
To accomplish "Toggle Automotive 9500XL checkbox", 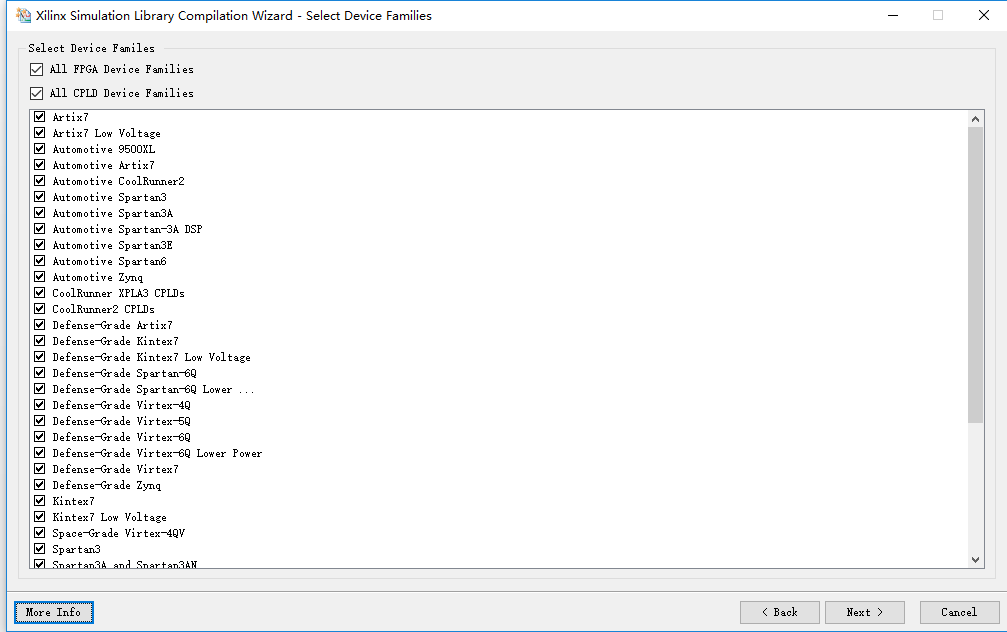I will tap(40, 149).
